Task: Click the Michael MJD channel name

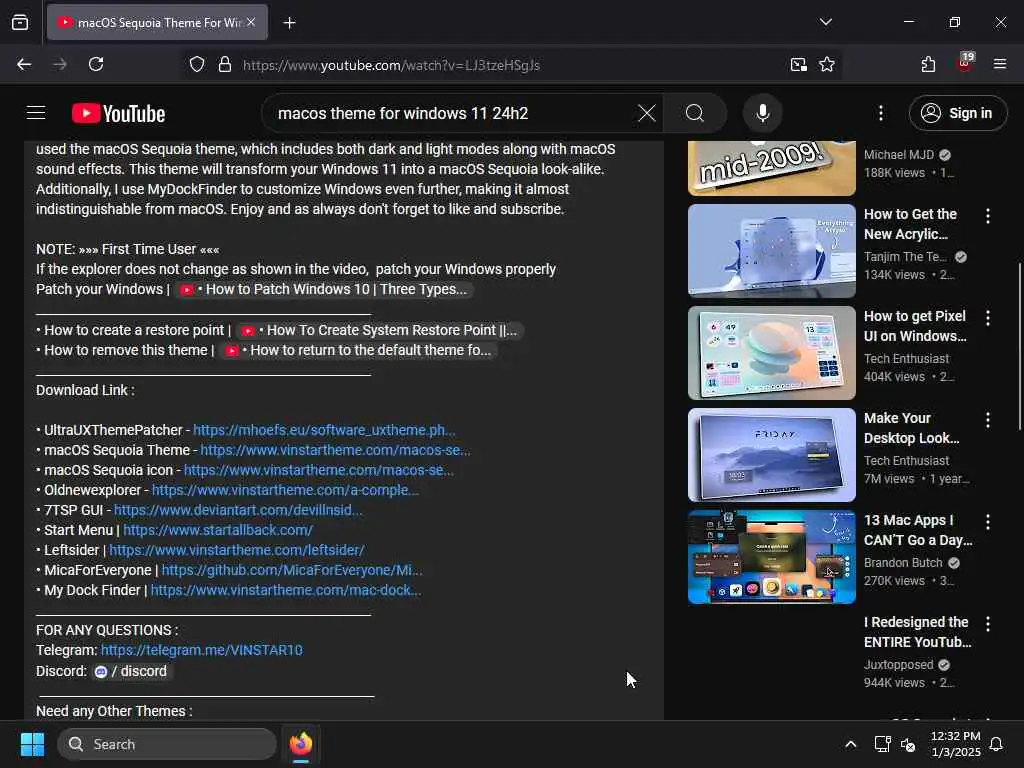Action: 899,155
